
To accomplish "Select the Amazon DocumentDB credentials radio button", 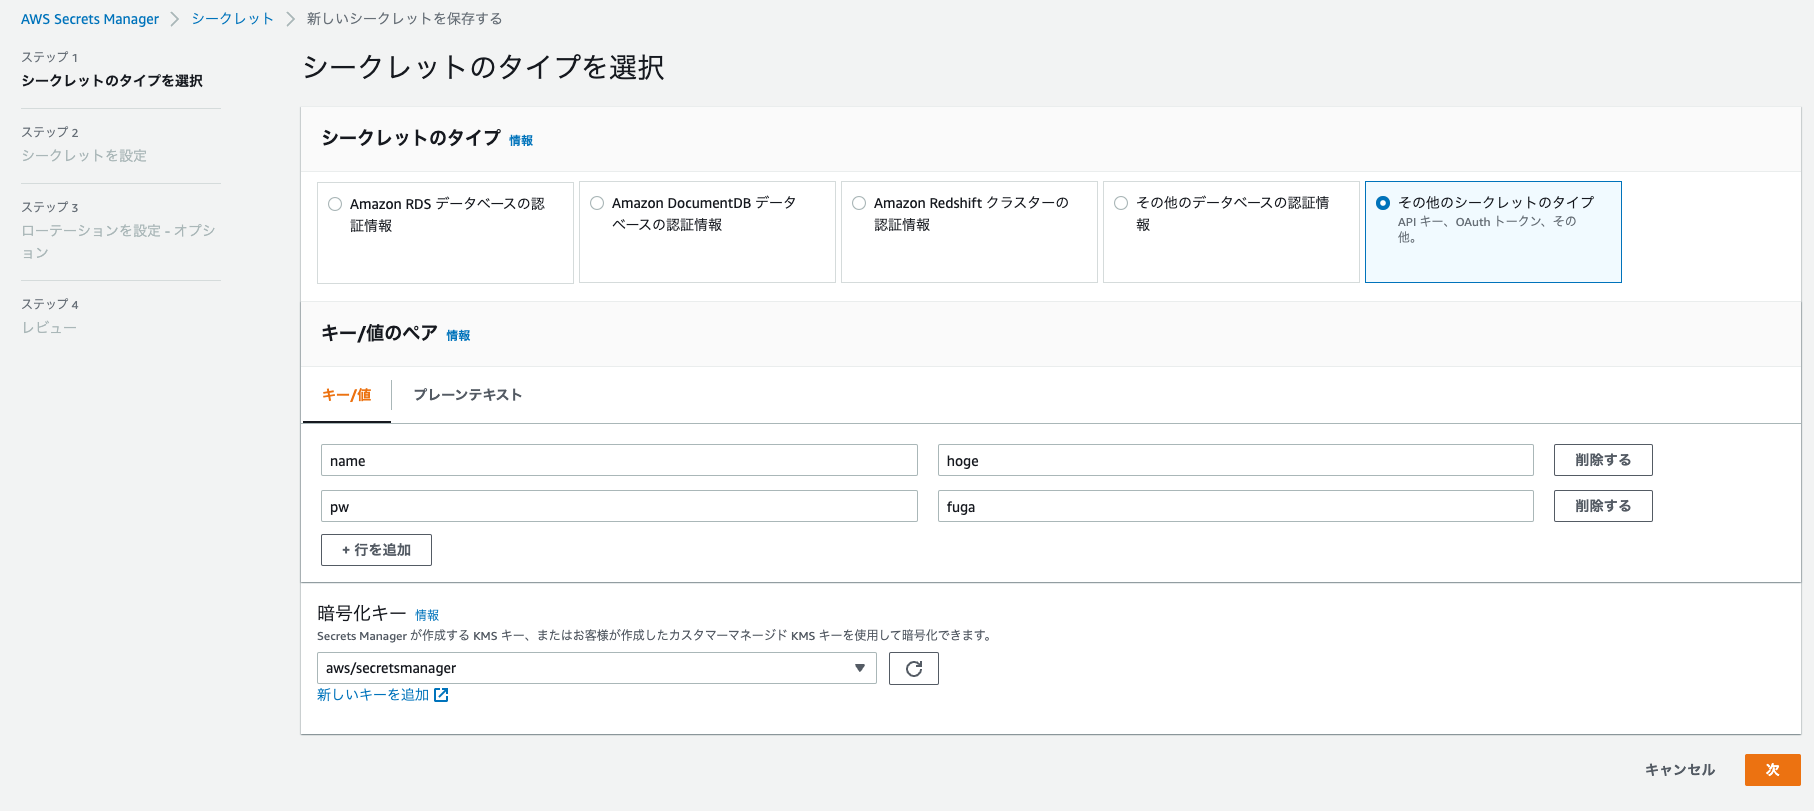I will coord(597,203).
